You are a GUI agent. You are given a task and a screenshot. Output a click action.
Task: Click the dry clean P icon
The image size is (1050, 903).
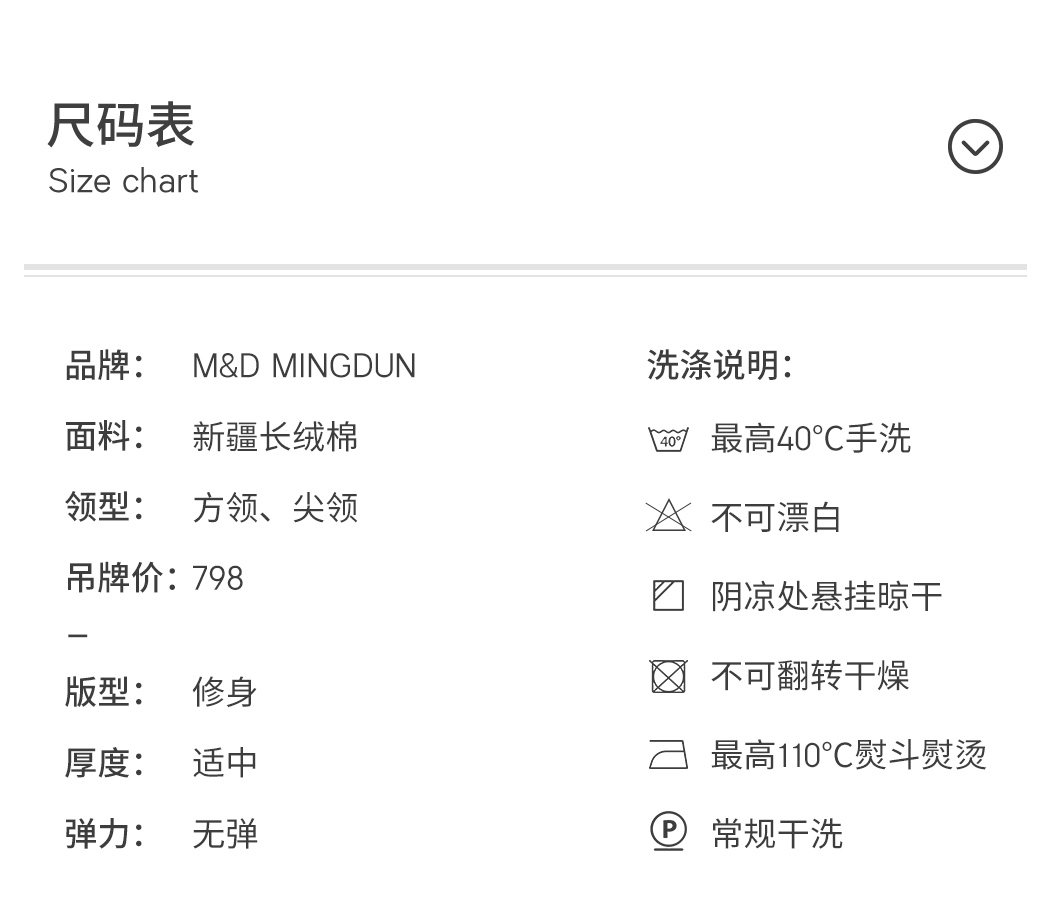[x=668, y=832]
